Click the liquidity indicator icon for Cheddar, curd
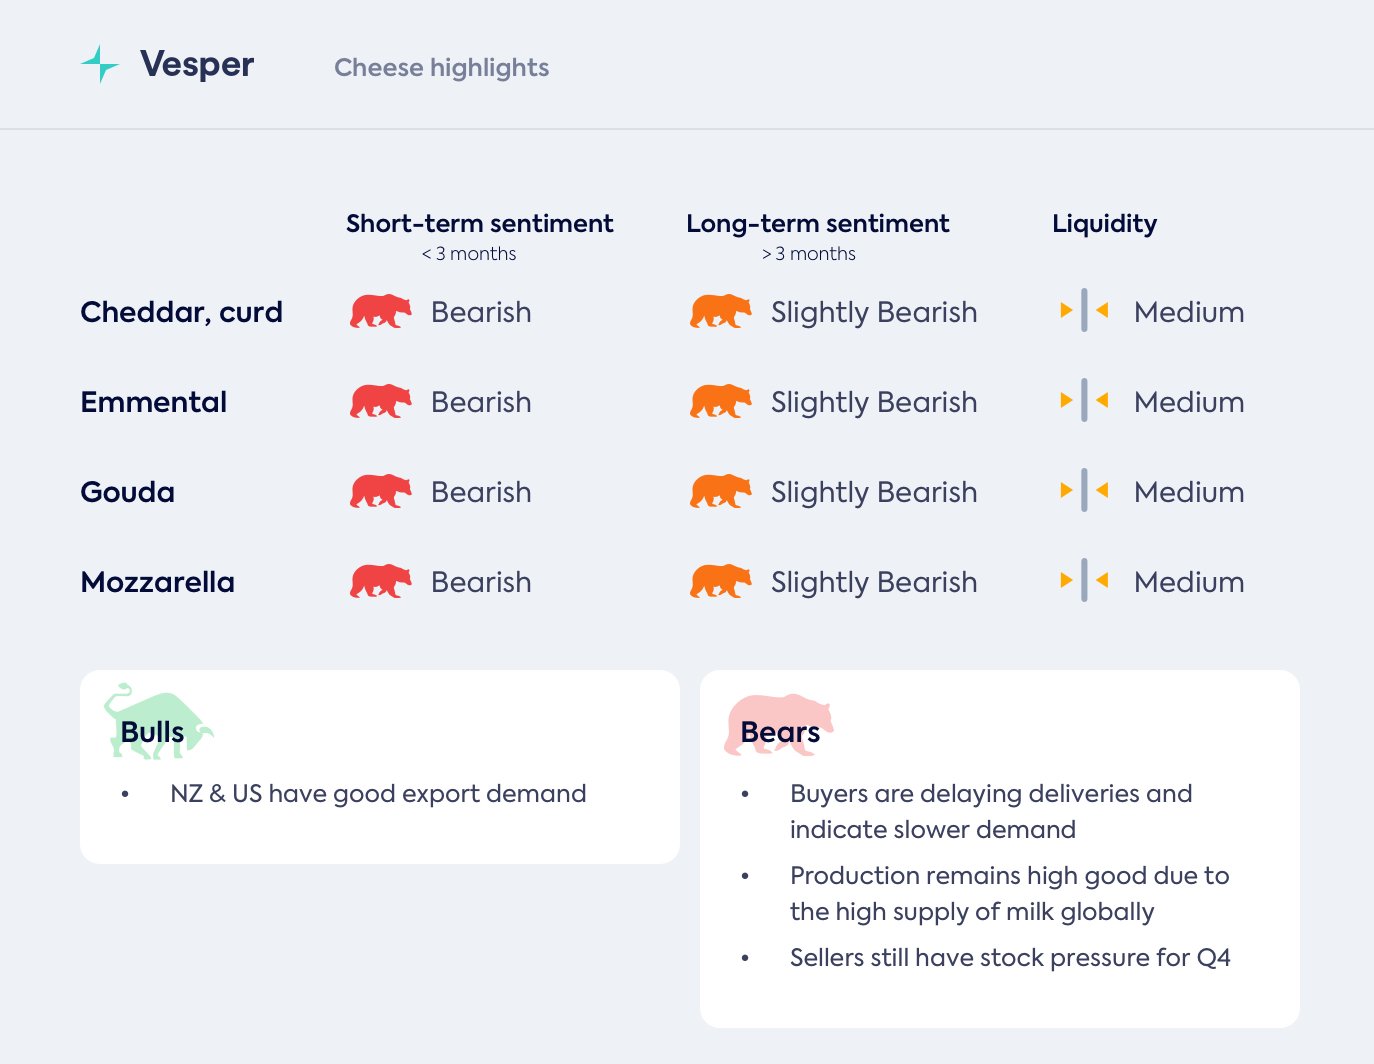The width and height of the screenshot is (1374, 1064). [x=1084, y=311]
